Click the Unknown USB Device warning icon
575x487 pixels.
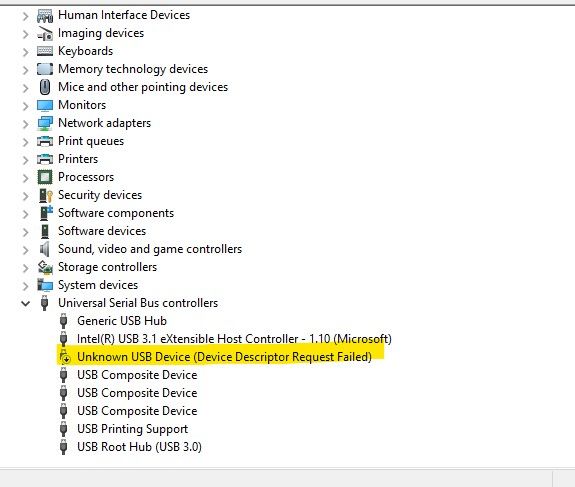pyautogui.click(x=65, y=357)
